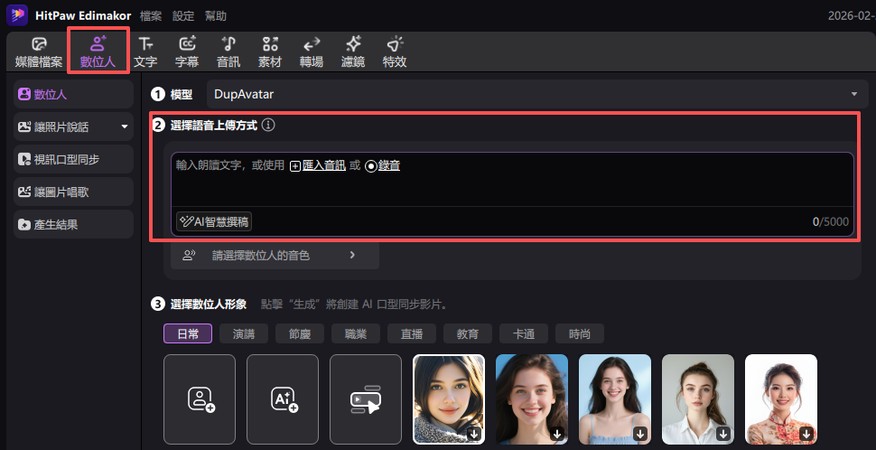Select the 職業 avatar category tab
876x450 pixels.
355,334
